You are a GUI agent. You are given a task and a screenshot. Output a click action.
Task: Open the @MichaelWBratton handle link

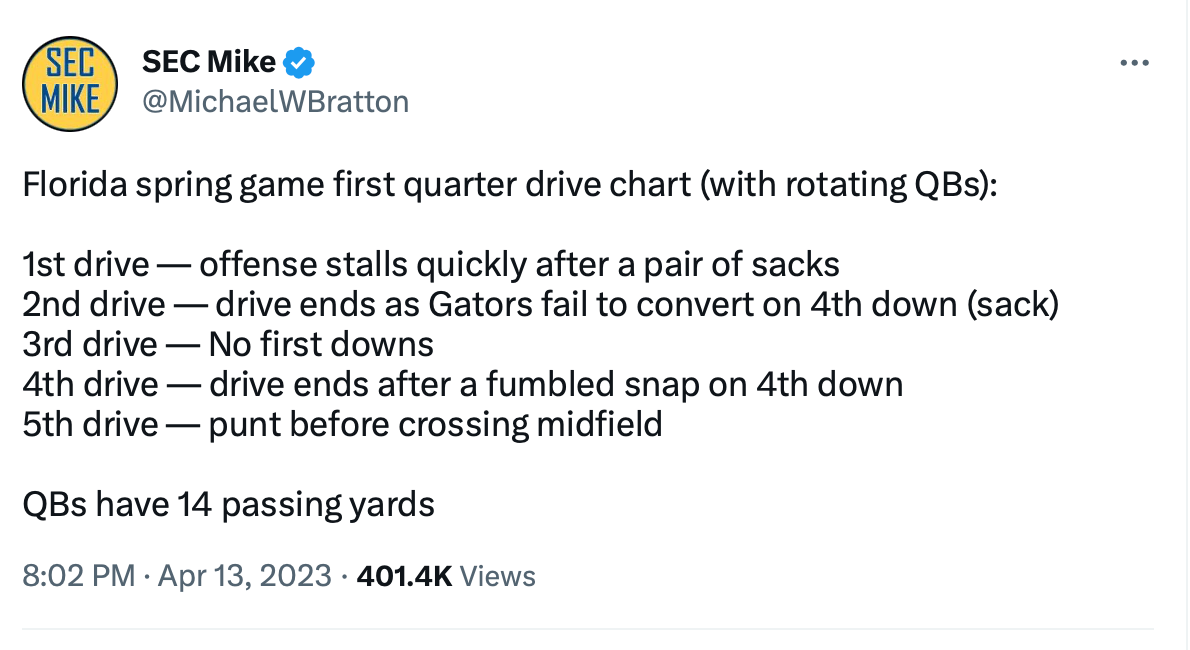[276, 101]
